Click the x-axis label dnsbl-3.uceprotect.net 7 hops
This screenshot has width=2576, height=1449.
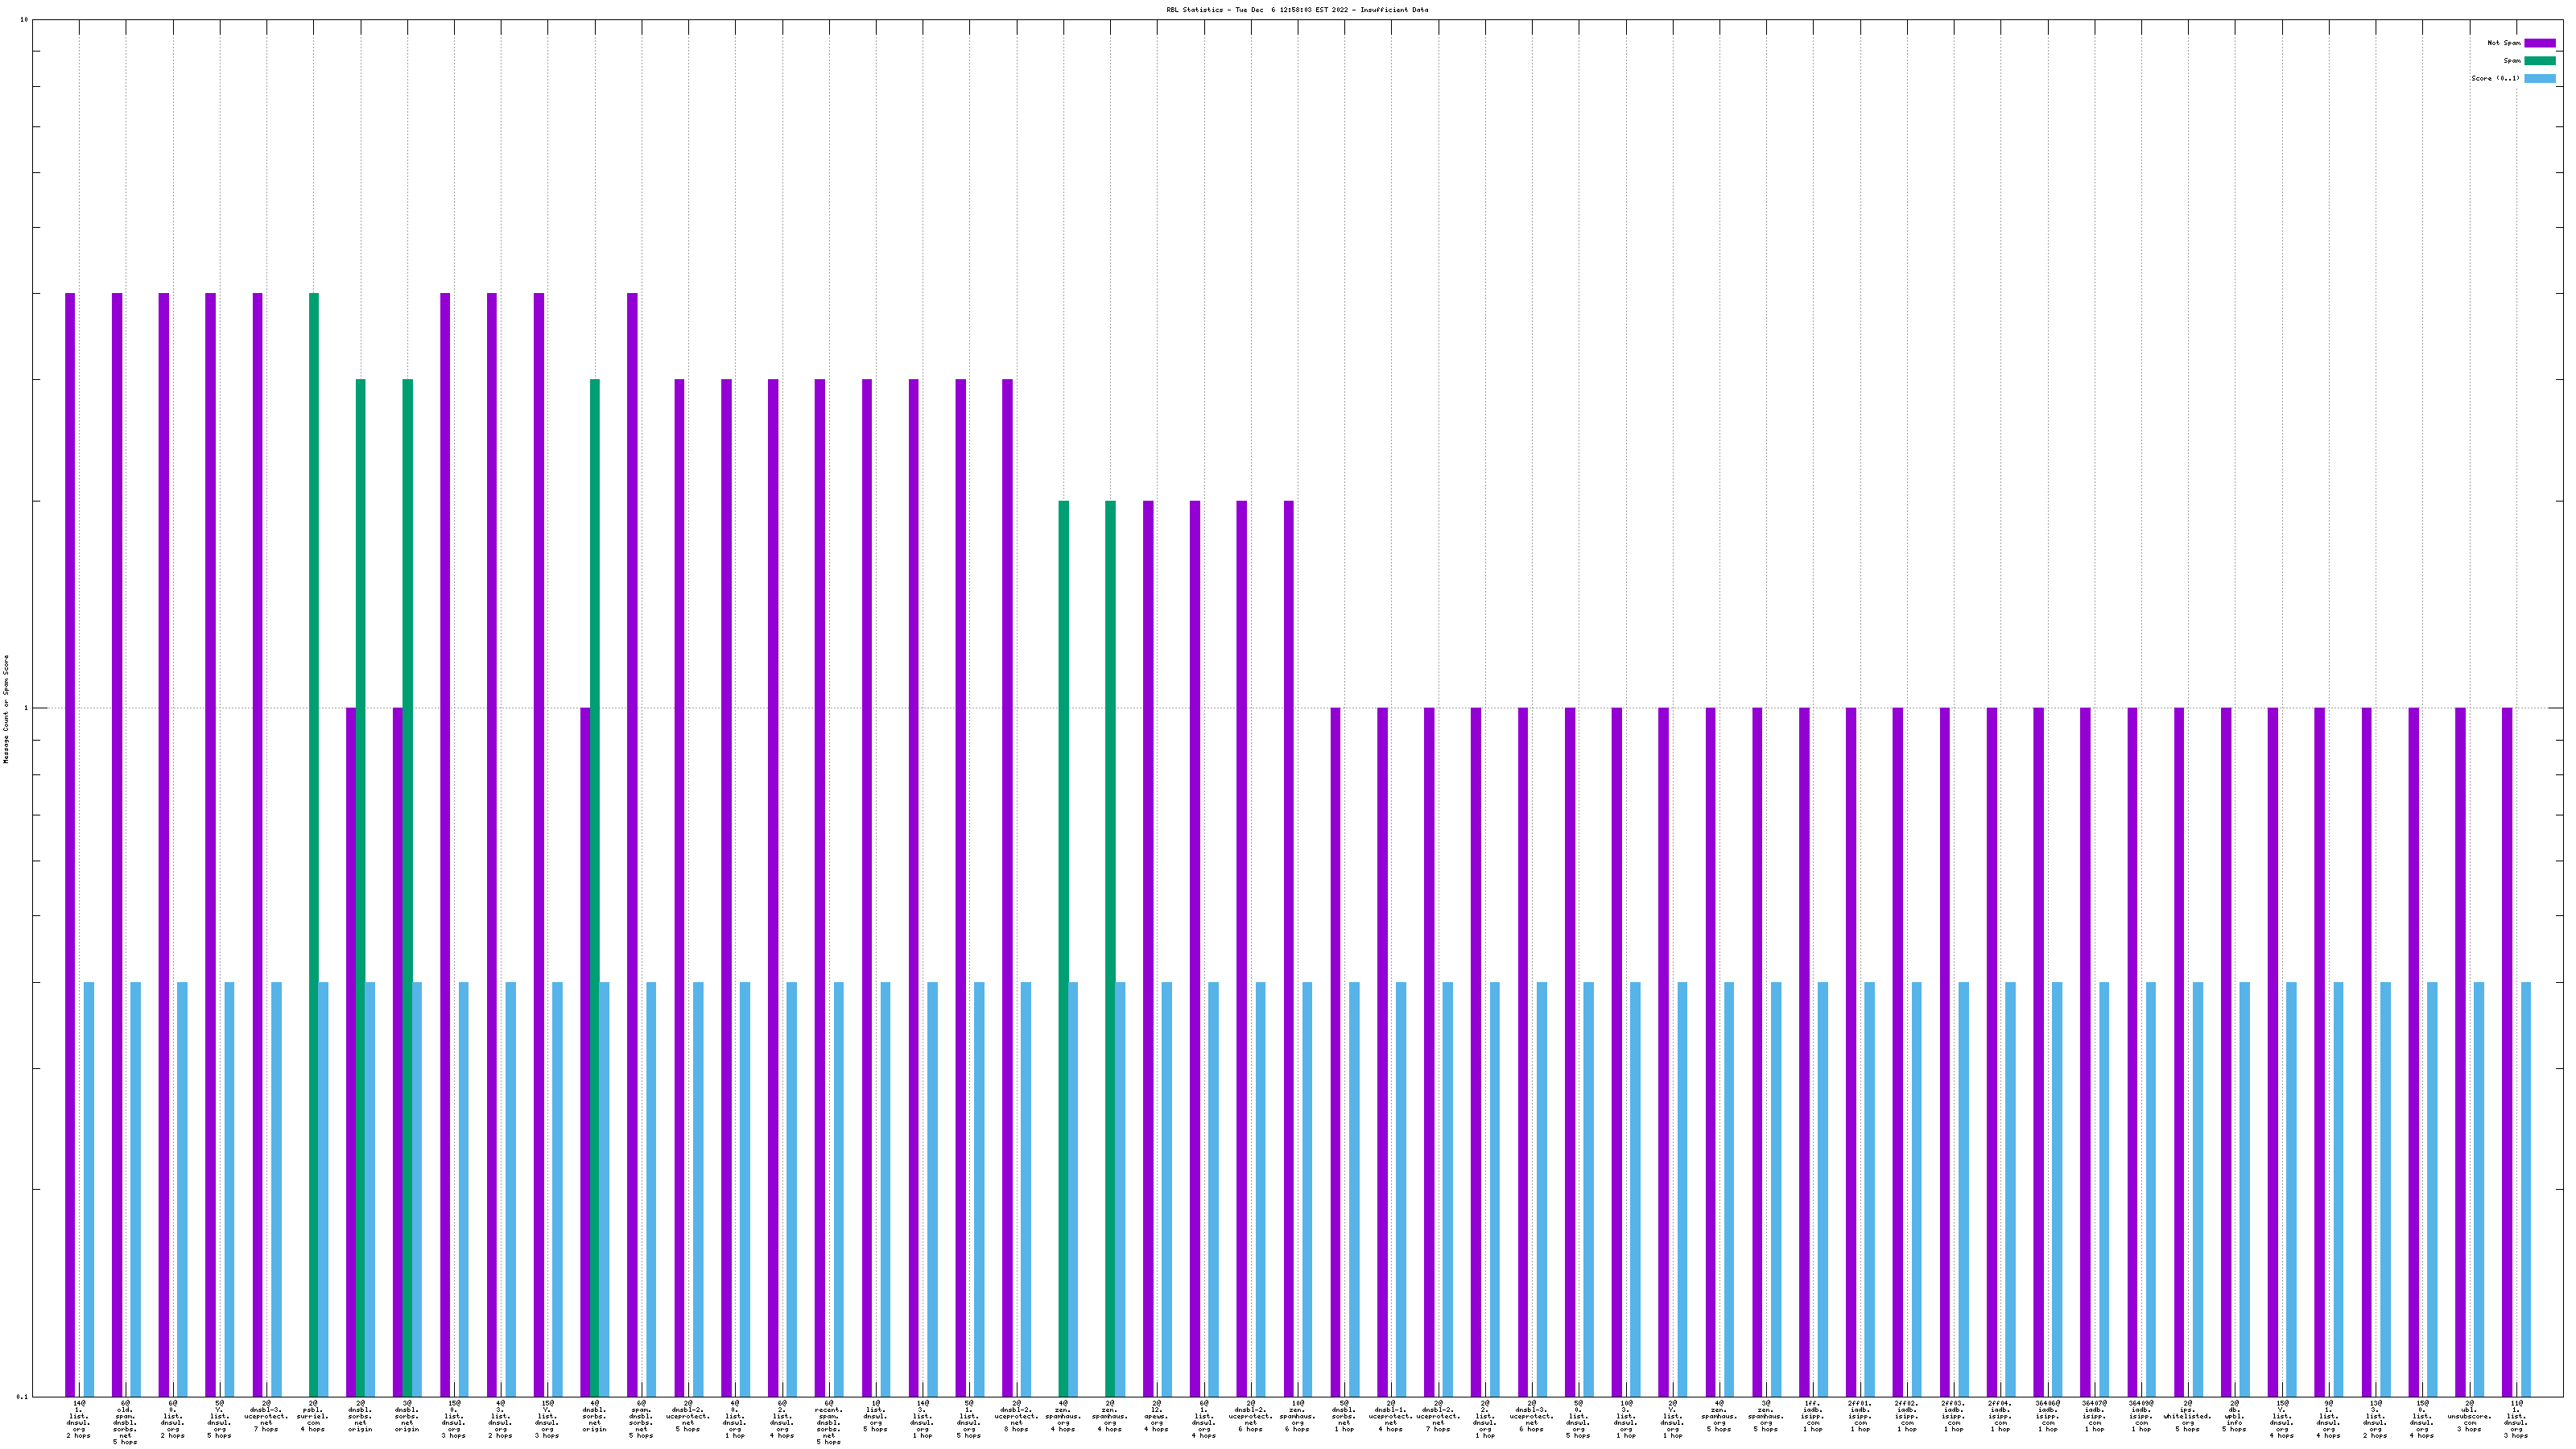(267, 1416)
